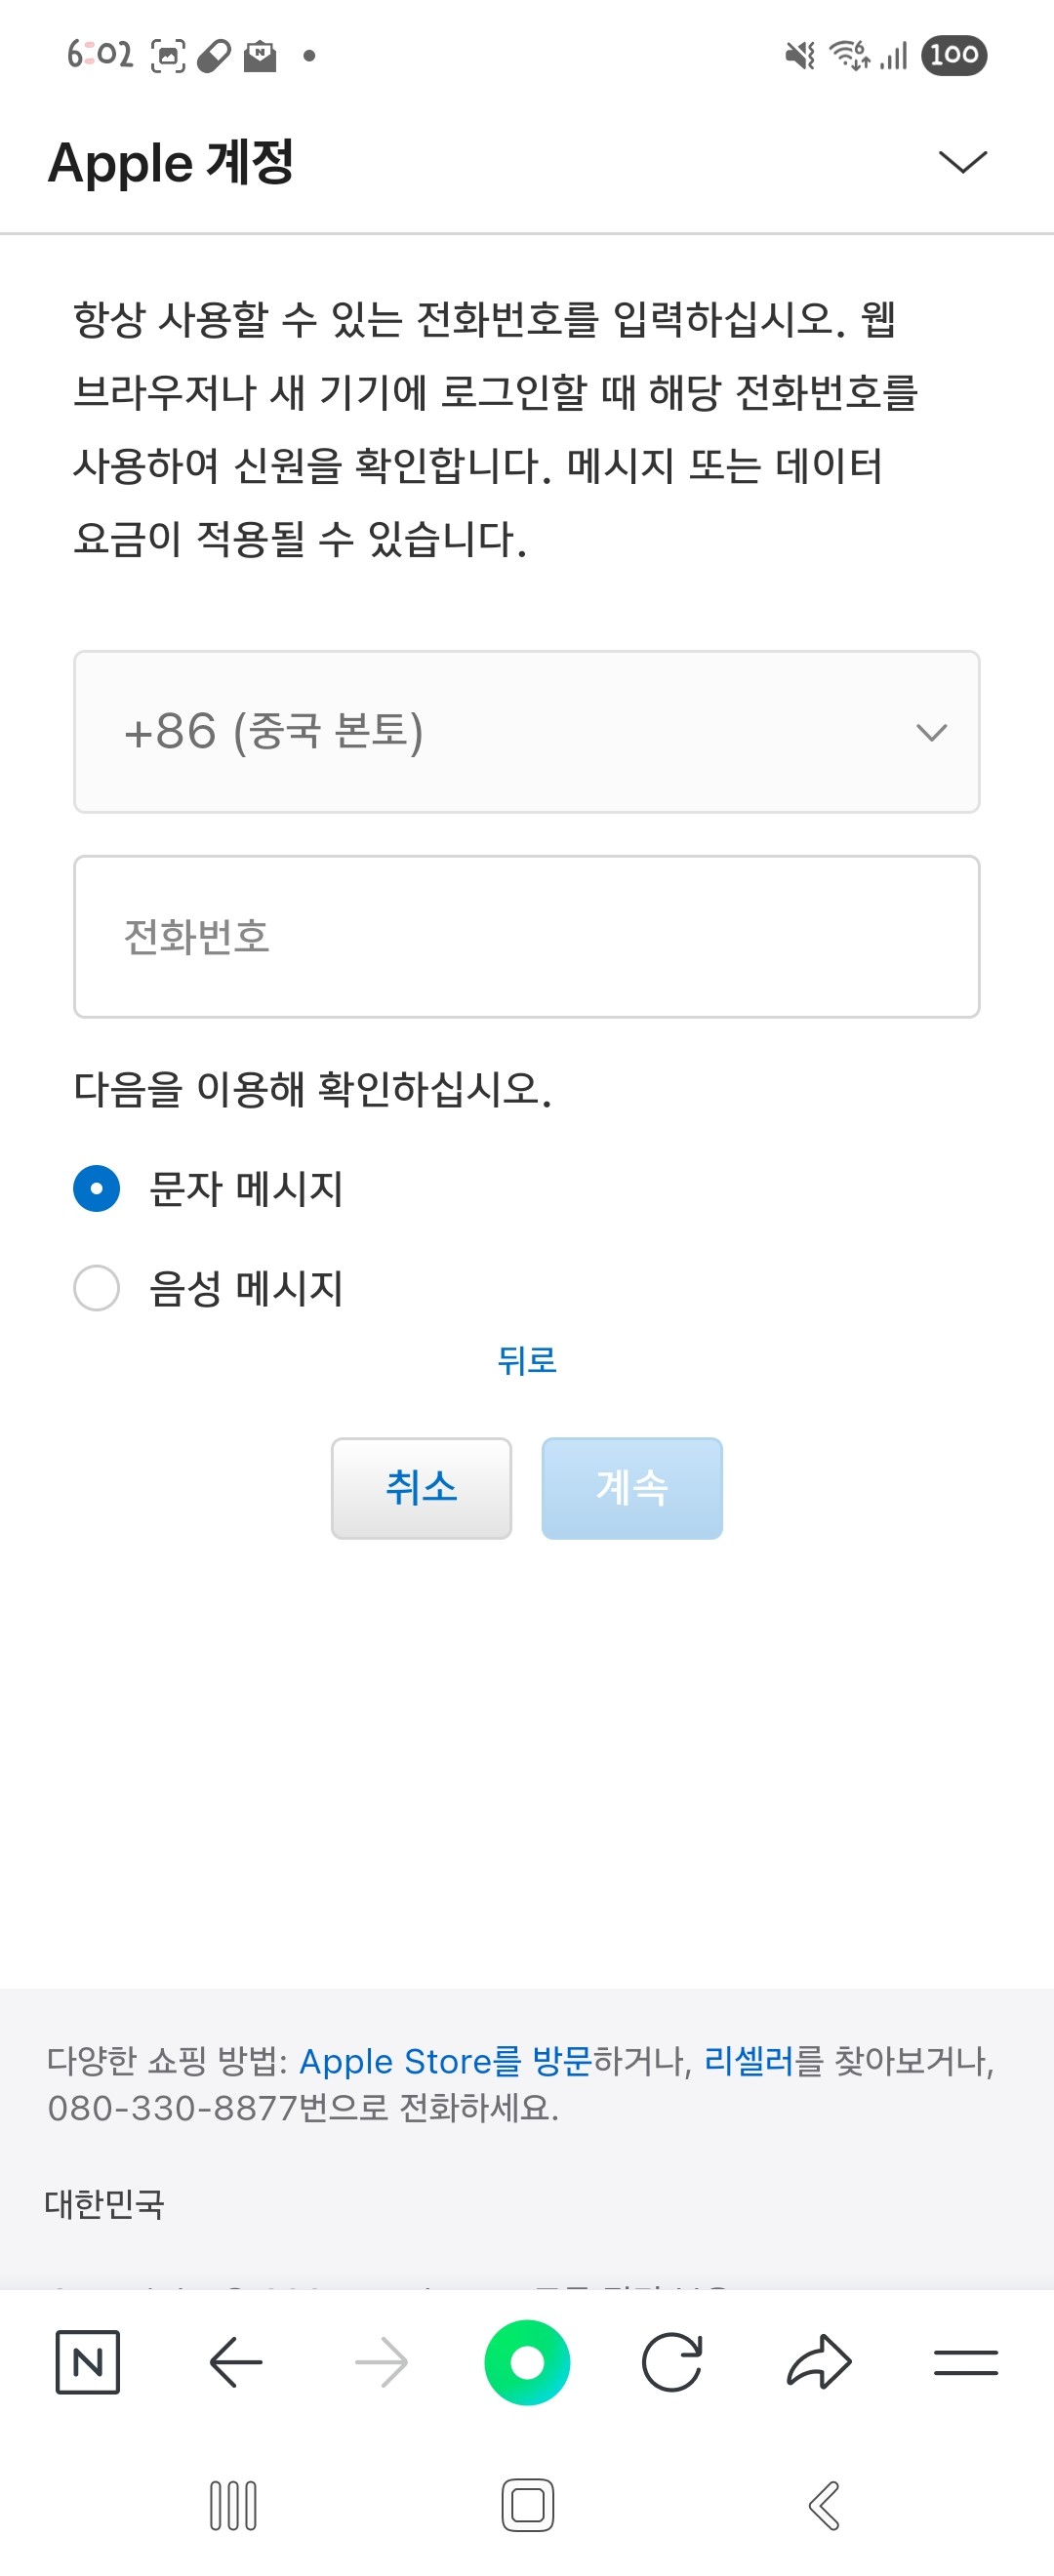
Task: Tap the 뒤로 link
Action: pos(527,1360)
